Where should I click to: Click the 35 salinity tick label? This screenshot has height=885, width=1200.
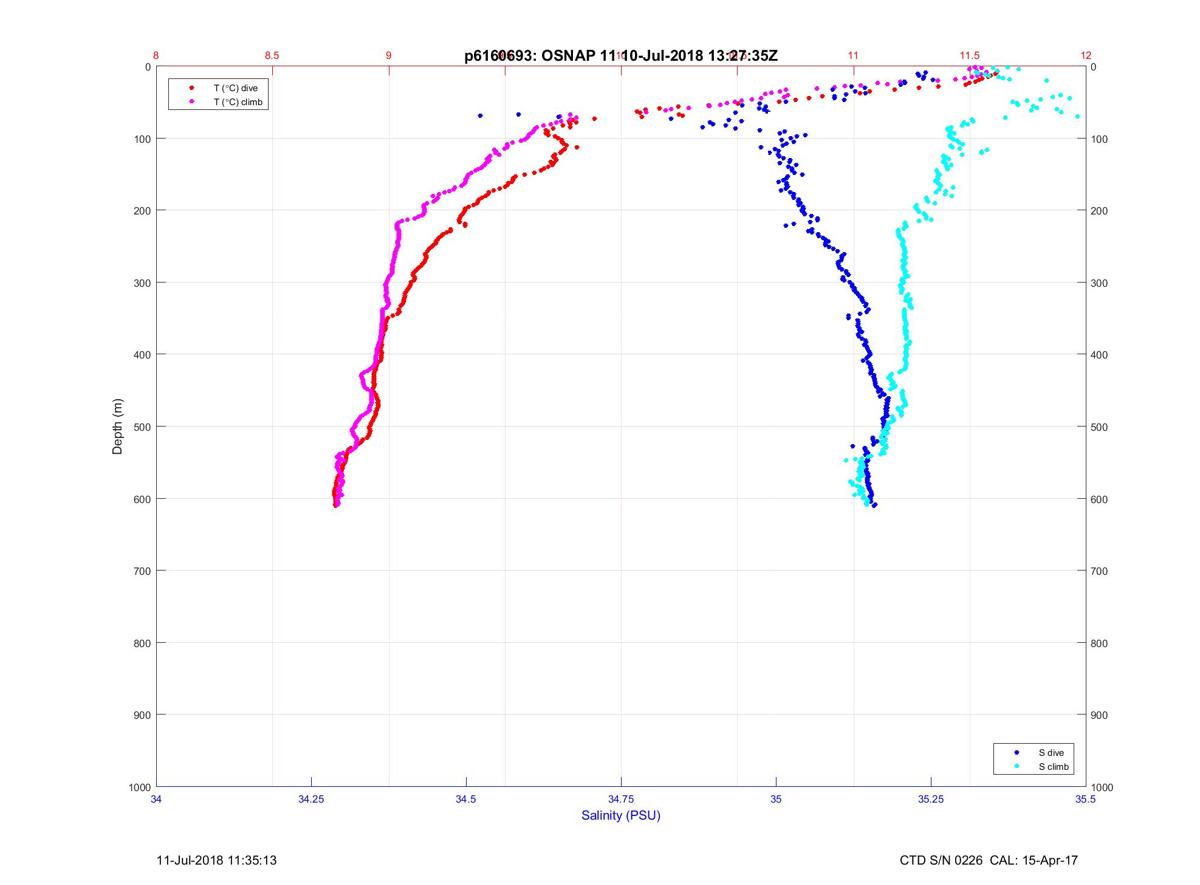pos(776,799)
